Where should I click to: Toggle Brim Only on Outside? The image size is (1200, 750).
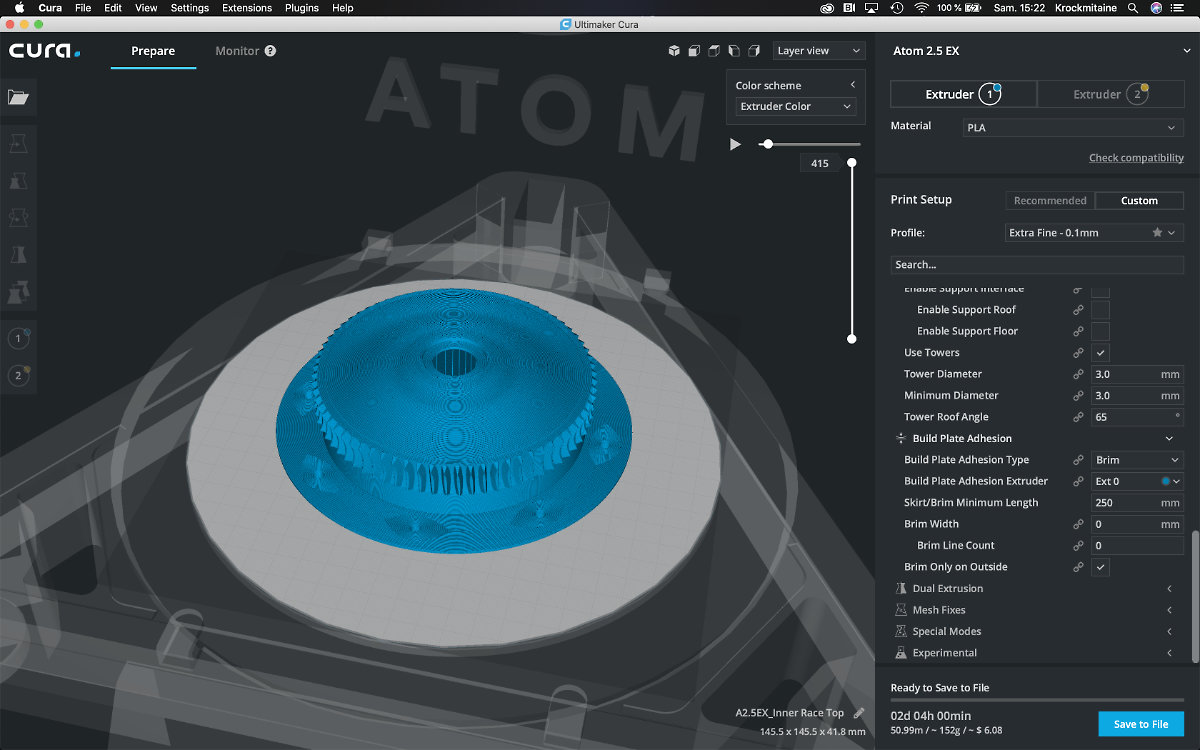(x=1100, y=567)
